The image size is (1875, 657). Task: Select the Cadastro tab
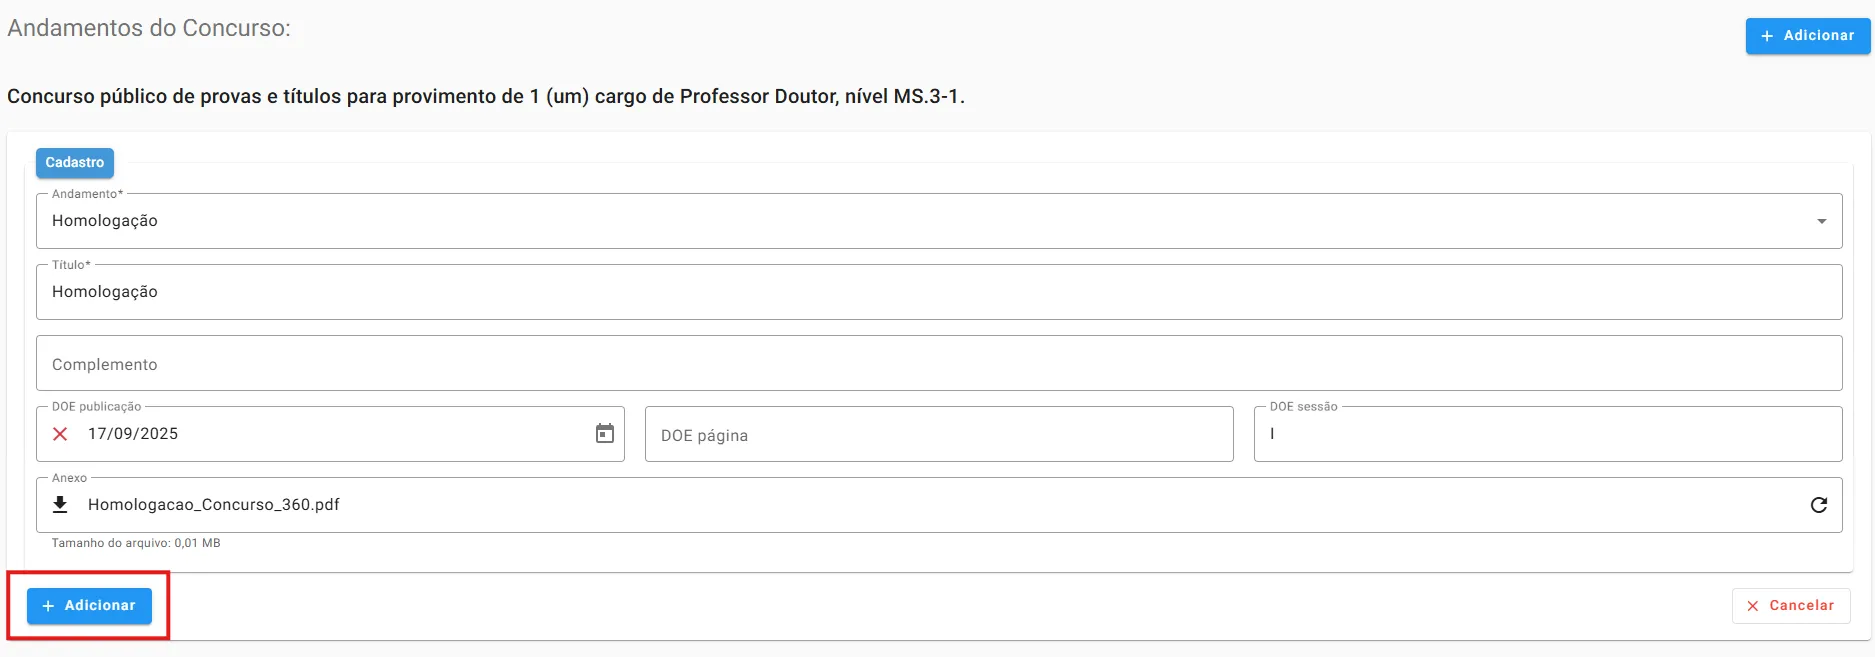click(75, 163)
